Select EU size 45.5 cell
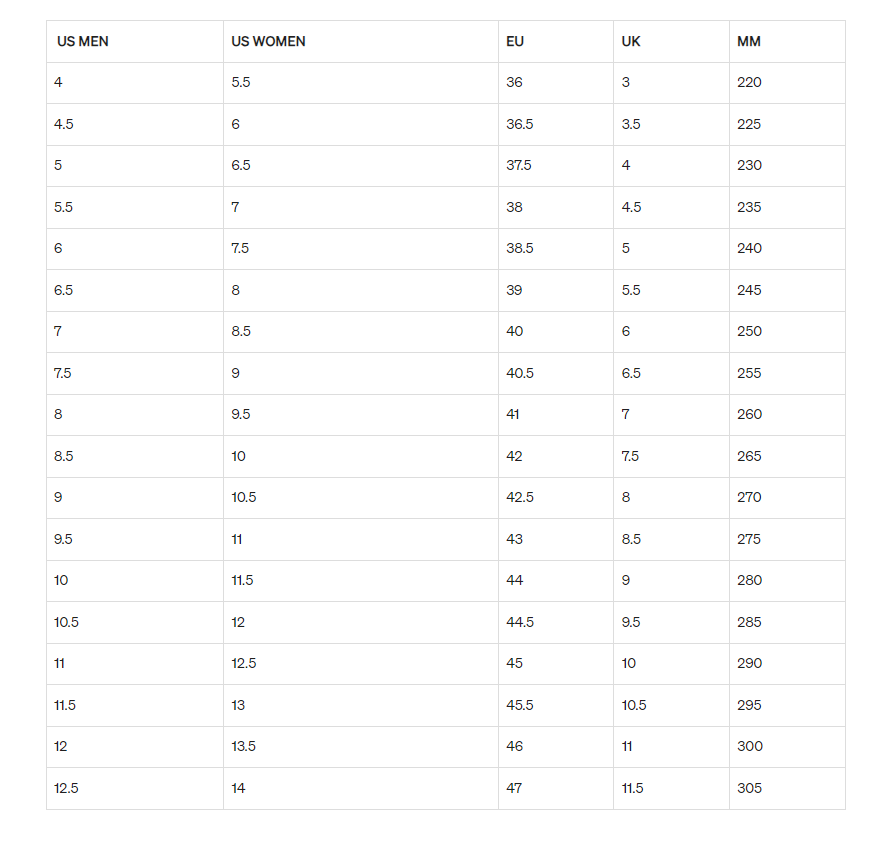The image size is (891, 843). coord(520,705)
